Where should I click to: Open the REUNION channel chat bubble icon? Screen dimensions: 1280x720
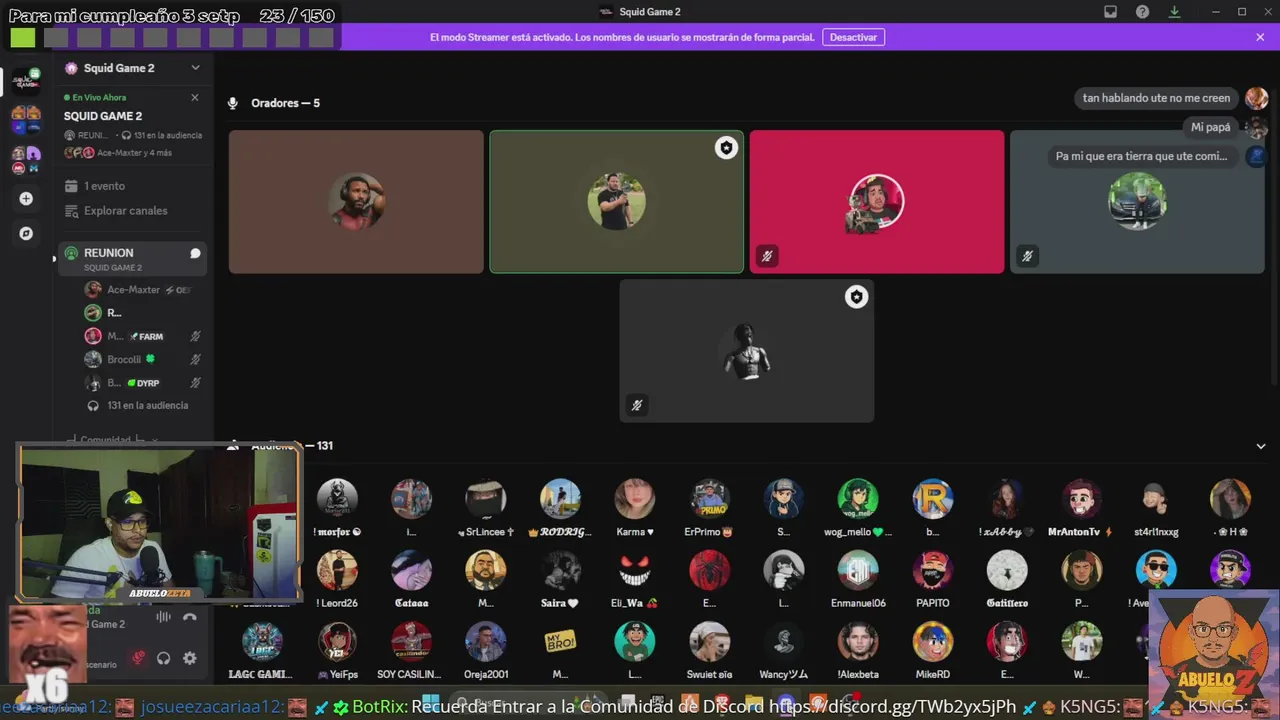pyautogui.click(x=195, y=253)
